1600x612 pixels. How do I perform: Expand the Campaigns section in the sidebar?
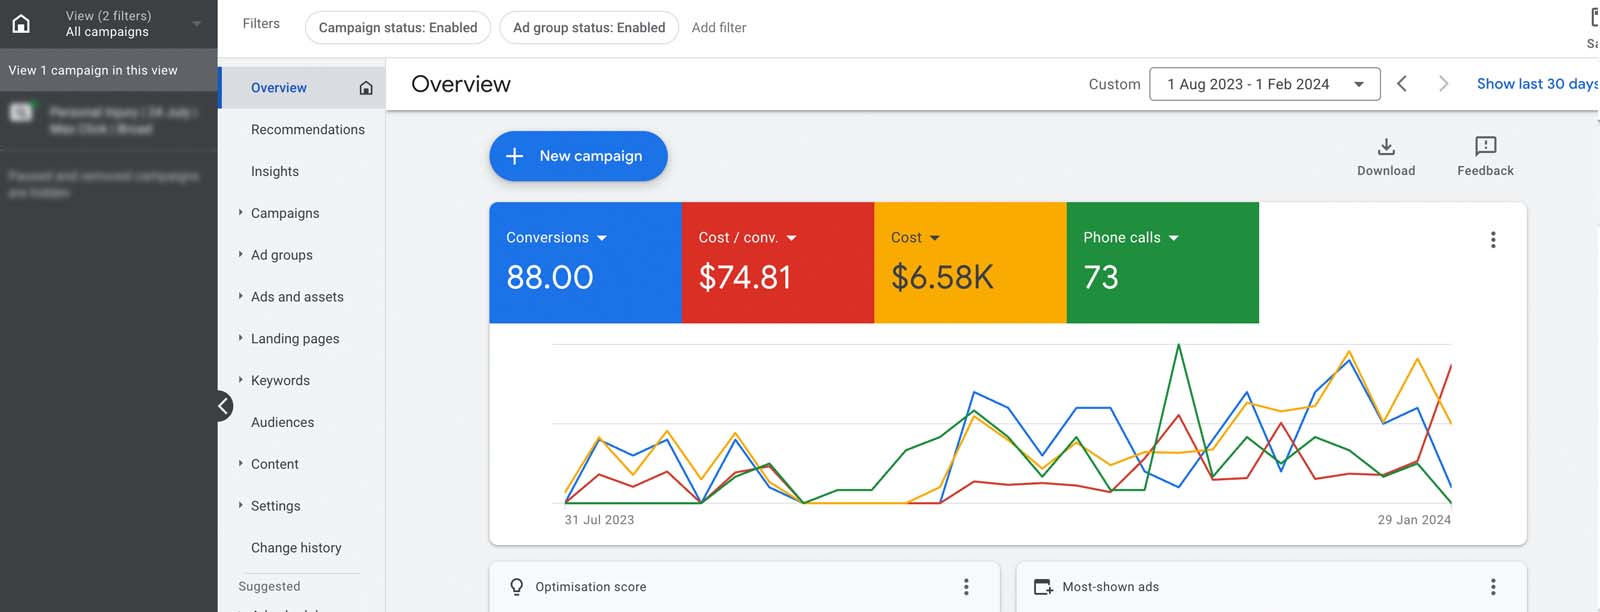coord(241,213)
